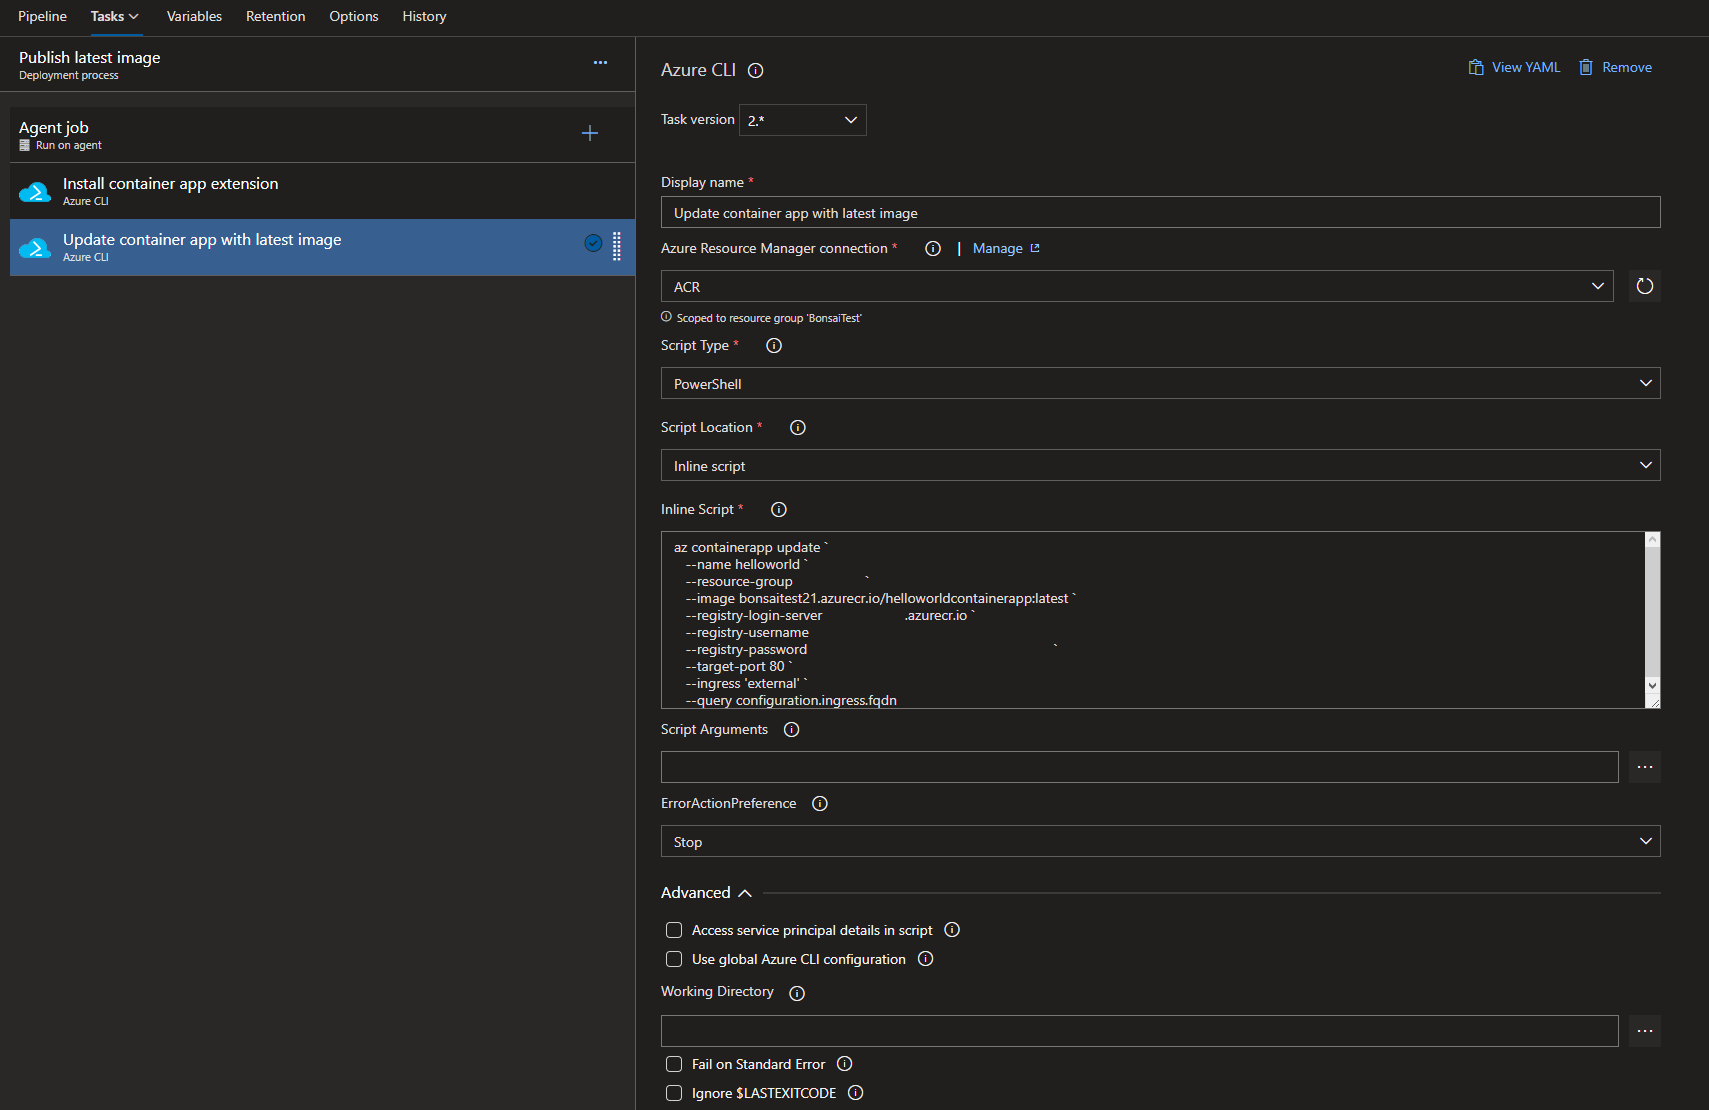This screenshot has height=1110, width=1709.
Task: Open the Options tab
Action: (354, 16)
